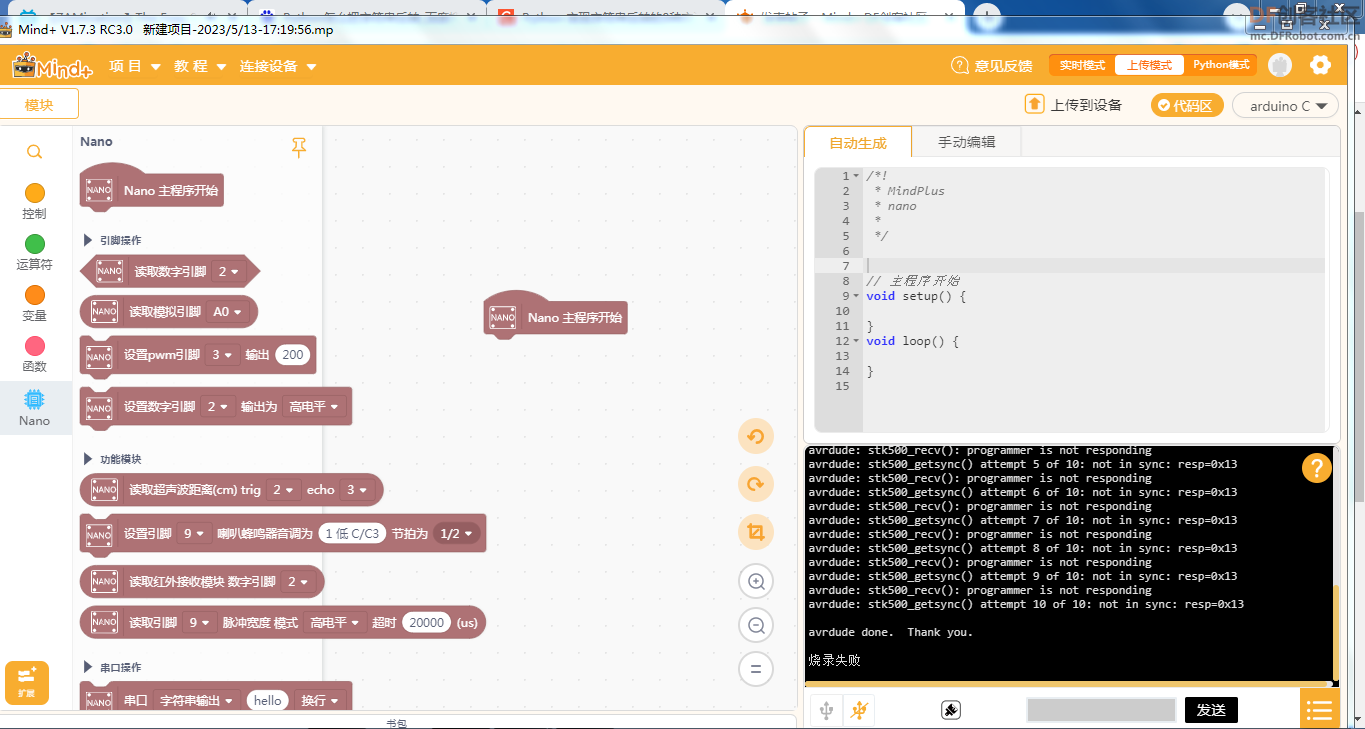Click the 烧录失败 message in the console
The height and width of the screenshot is (729, 1365).
[x=834, y=660]
